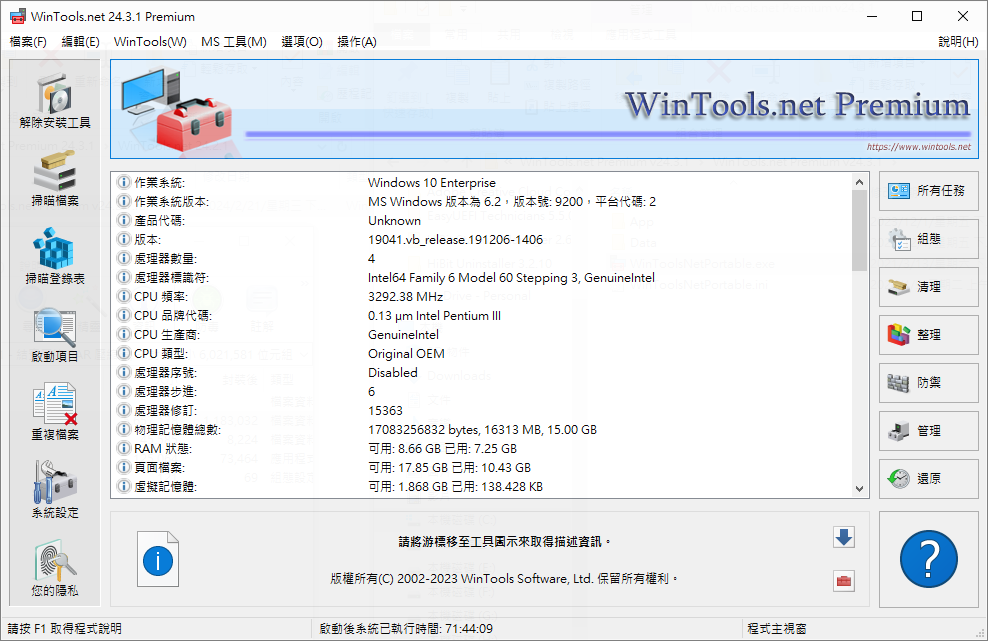Click the info list scroll up arrow
The width and height of the screenshot is (988, 641).
click(x=859, y=182)
